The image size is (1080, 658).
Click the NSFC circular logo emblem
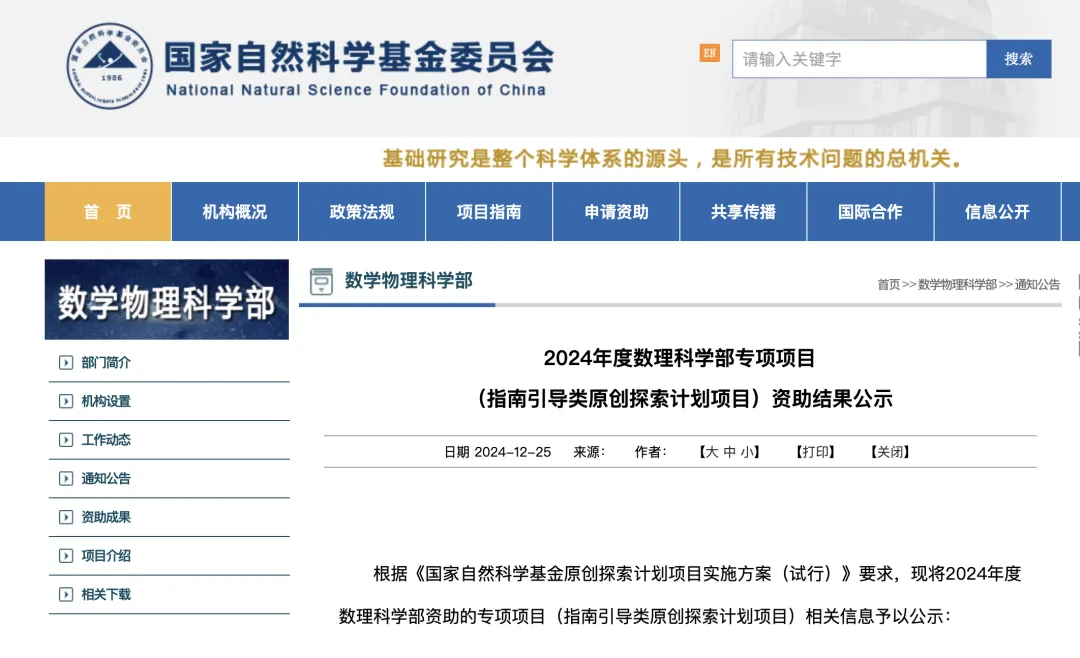[110, 66]
